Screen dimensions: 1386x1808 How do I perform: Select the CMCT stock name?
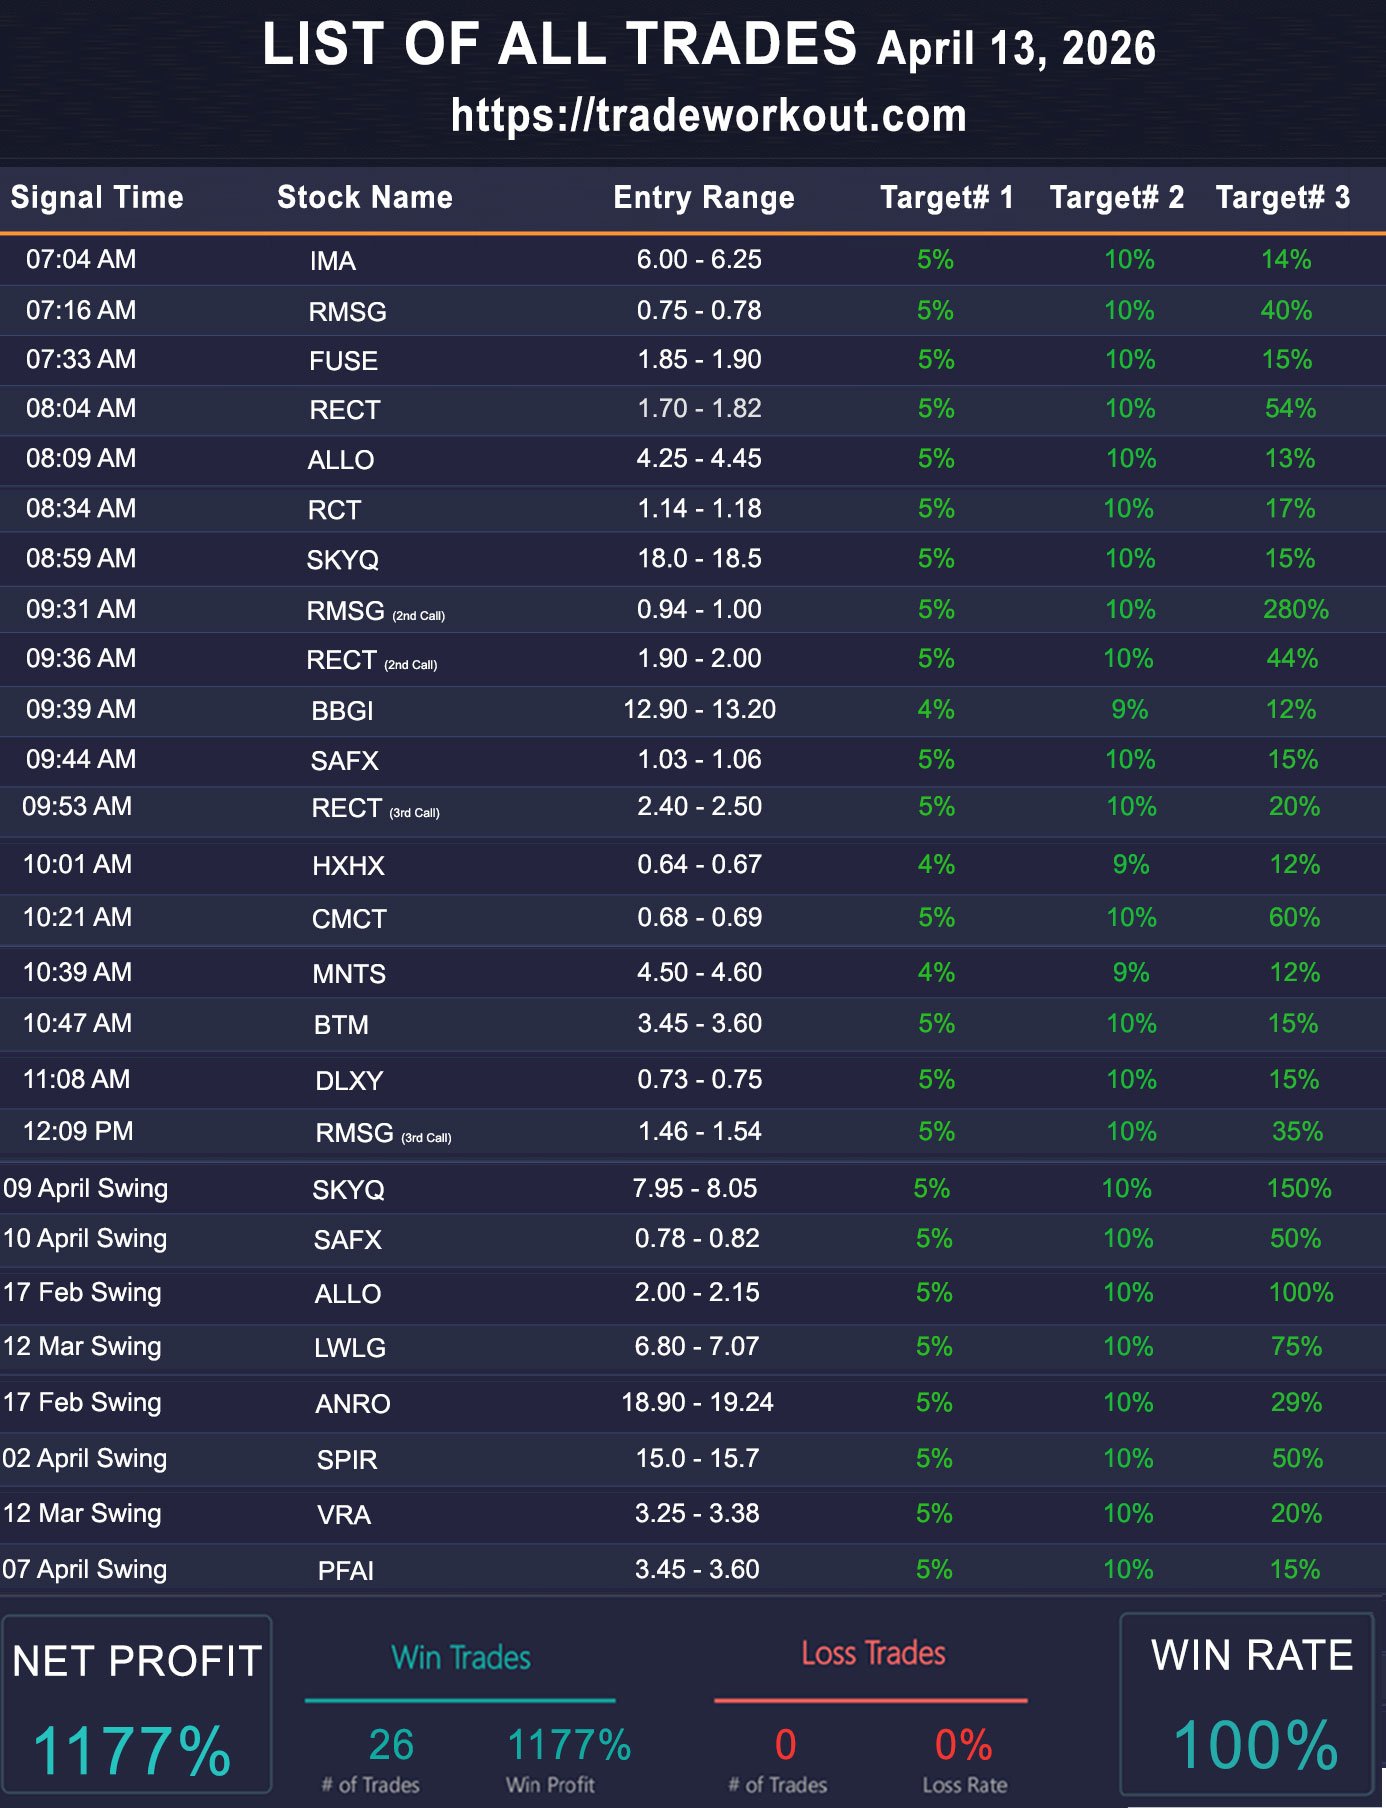point(349,919)
